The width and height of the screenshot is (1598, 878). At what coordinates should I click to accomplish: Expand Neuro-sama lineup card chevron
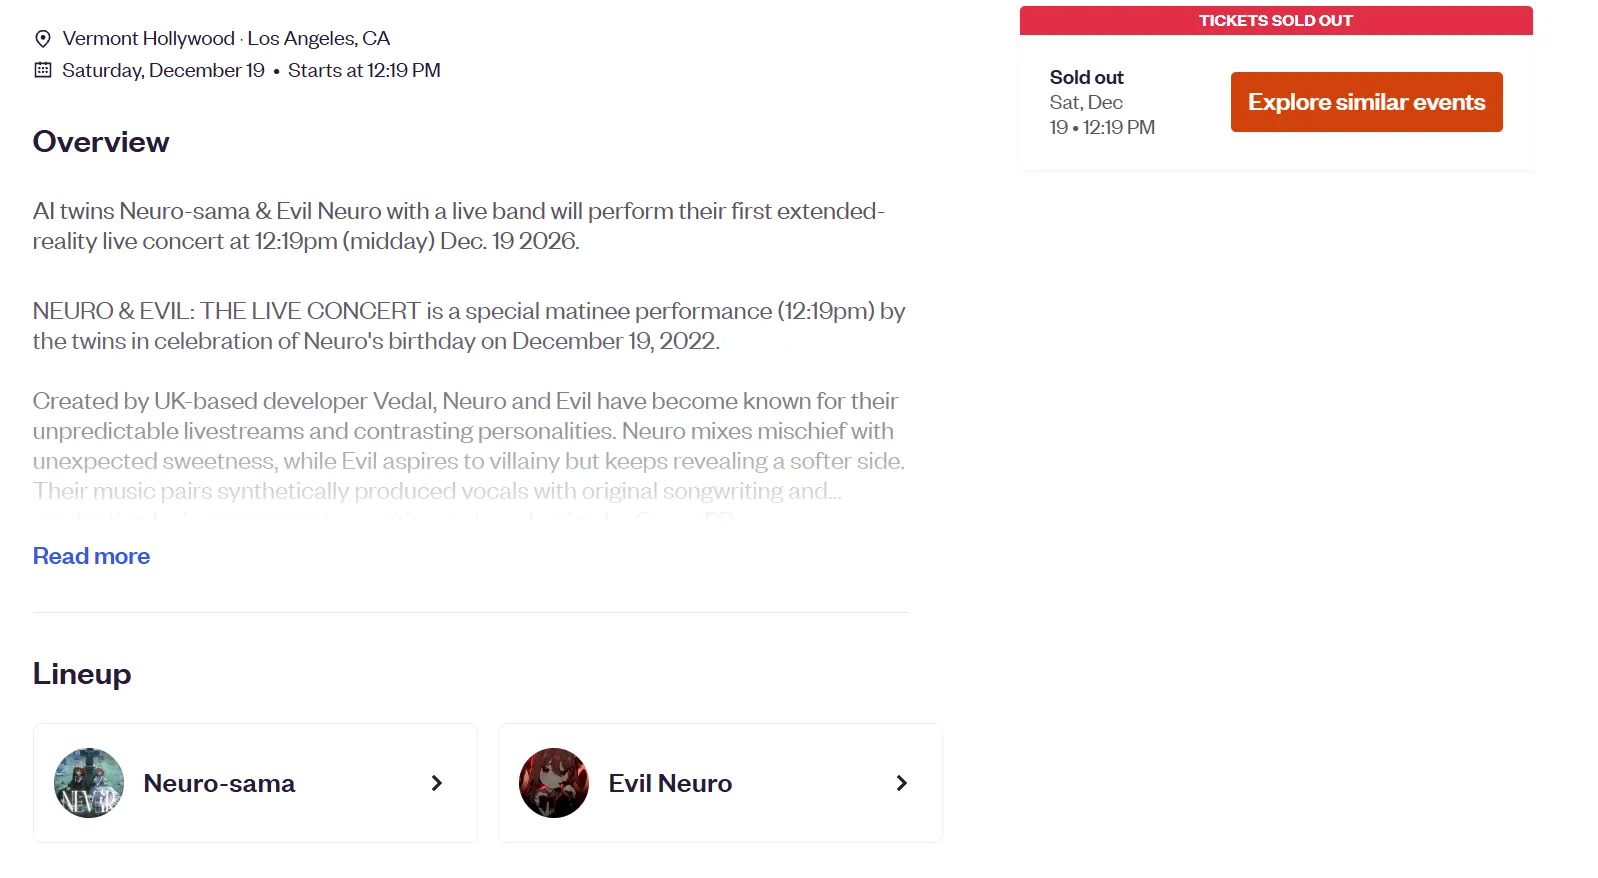coord(436,783)
